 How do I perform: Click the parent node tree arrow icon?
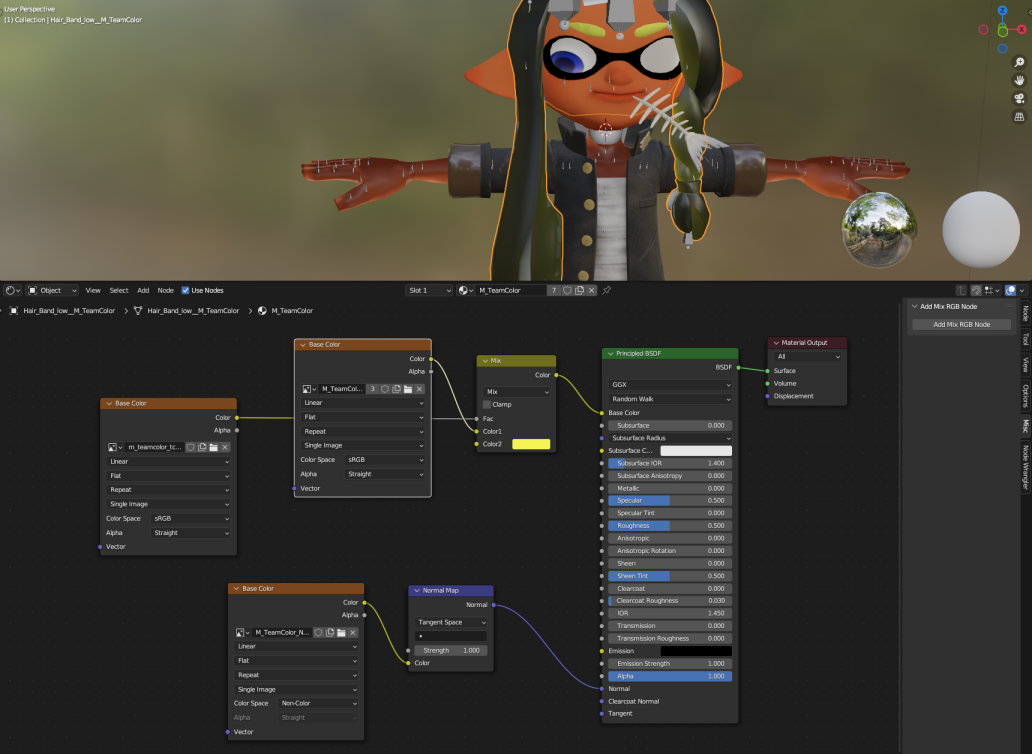point(961,290)
